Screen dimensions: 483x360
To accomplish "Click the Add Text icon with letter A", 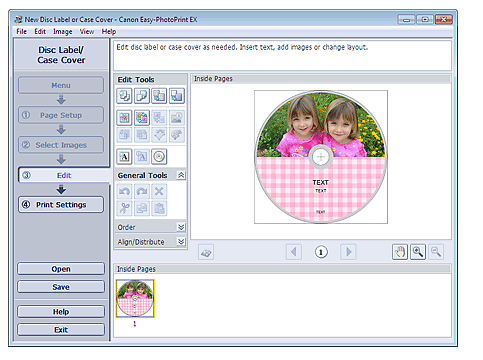I will (x=124, y=156).
